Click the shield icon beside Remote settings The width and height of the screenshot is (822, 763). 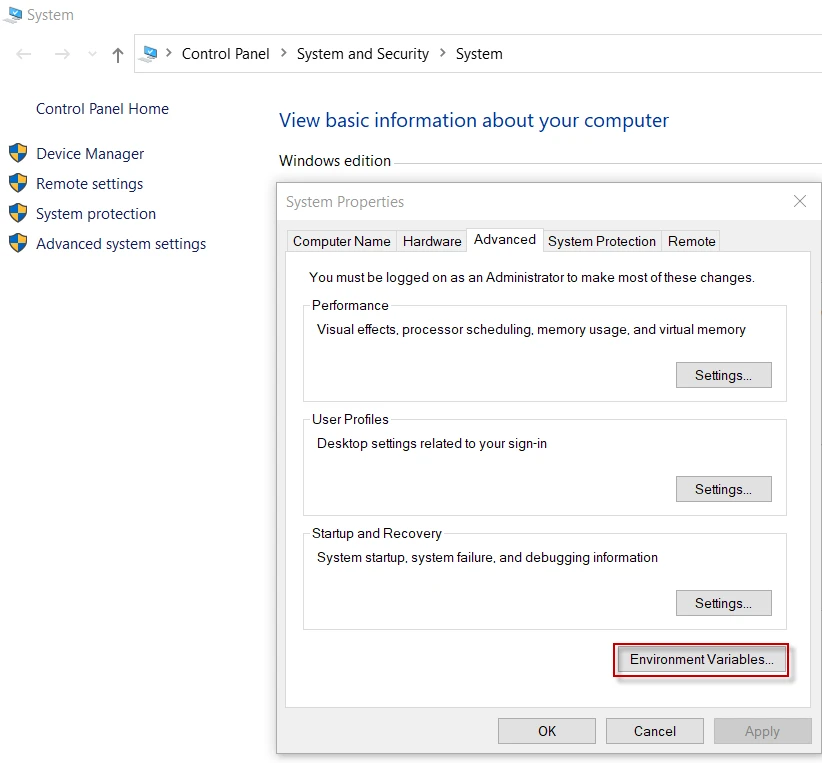[18, 183]
